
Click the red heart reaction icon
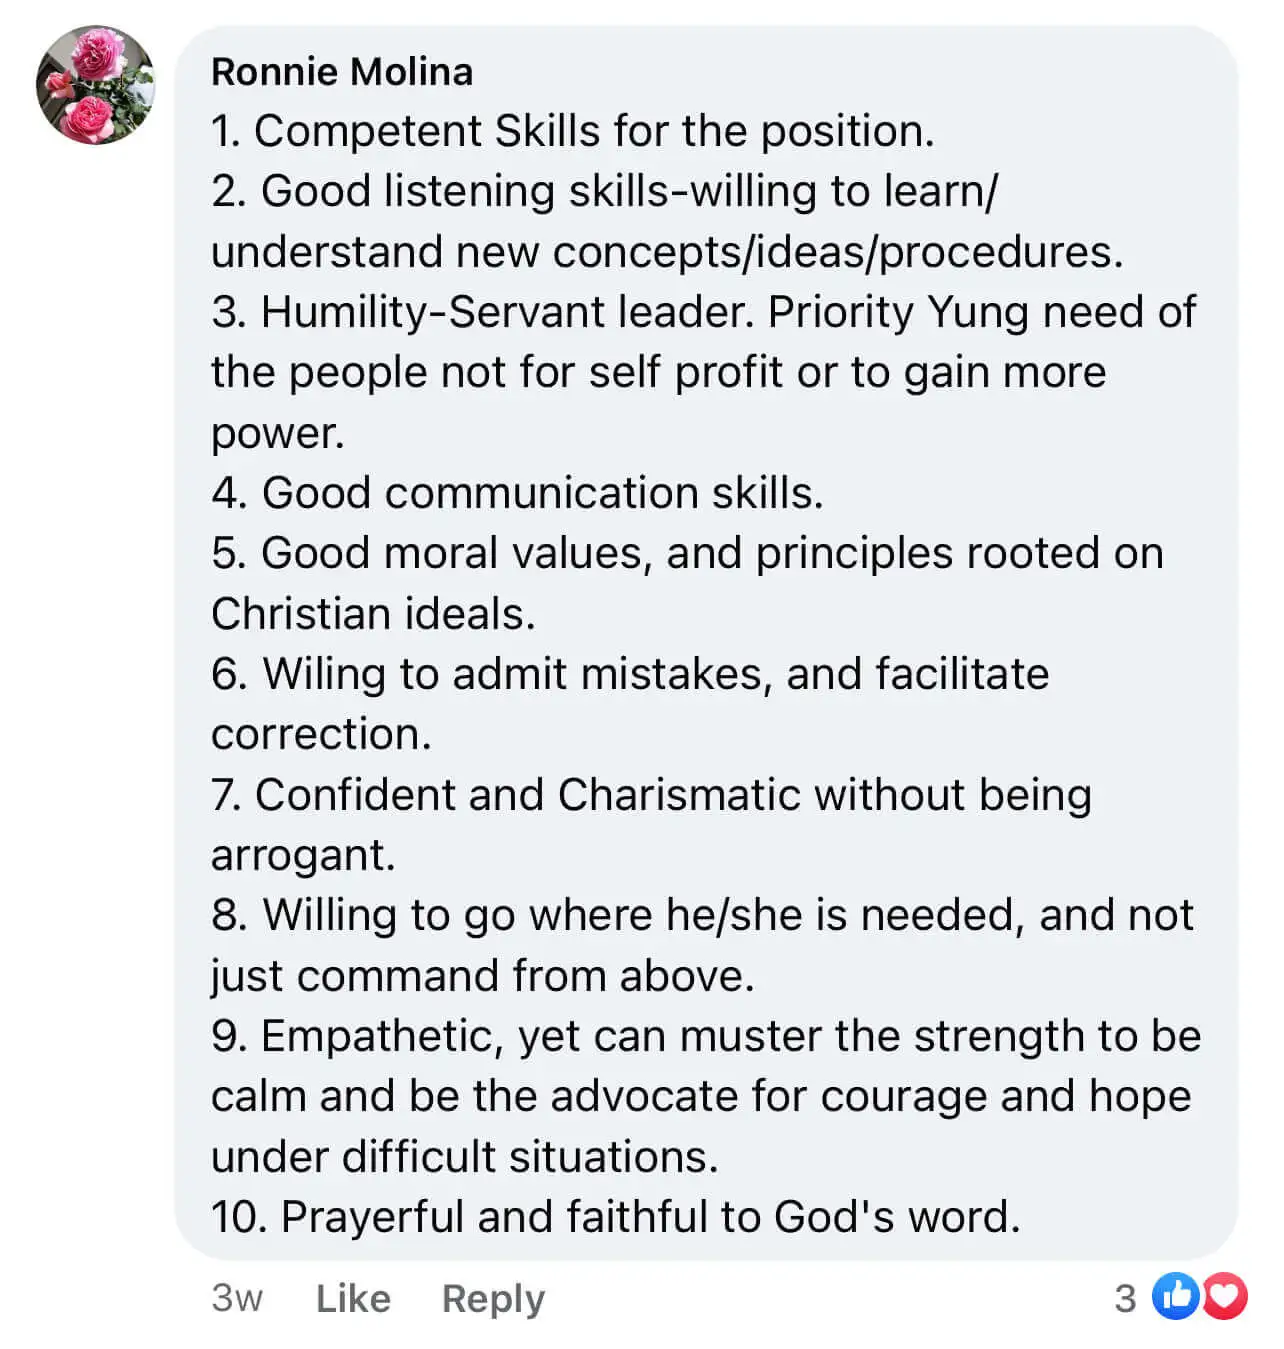(x=1225, y=1297)
